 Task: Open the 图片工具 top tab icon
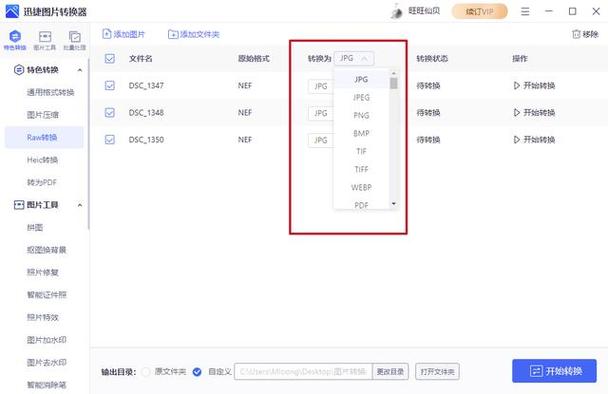pos(45,36)
